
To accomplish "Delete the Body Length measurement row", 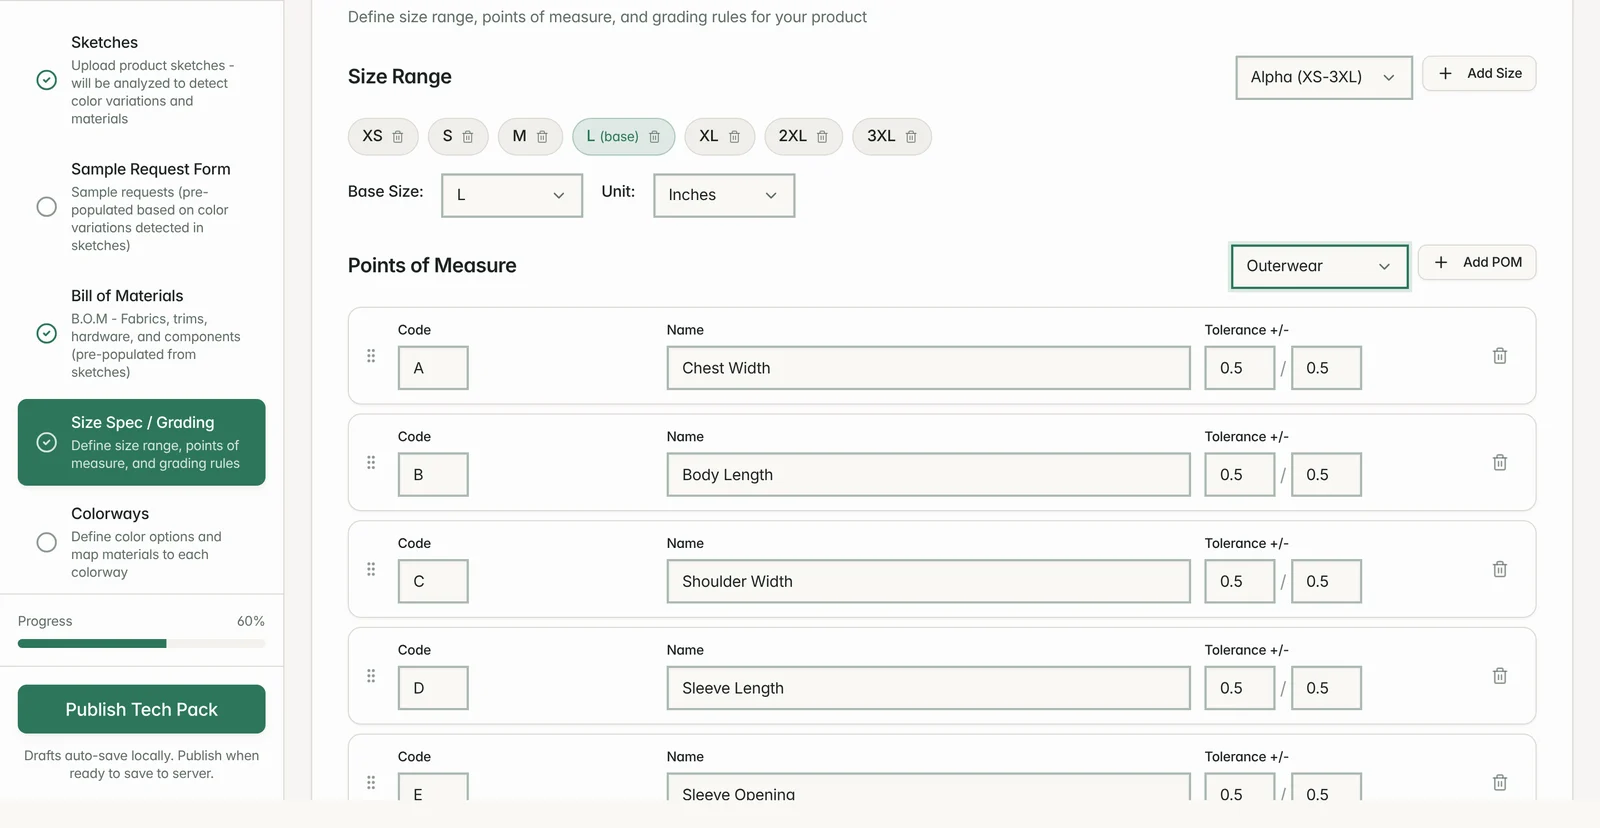I will pyautogui.click(x=1500, y=463).
